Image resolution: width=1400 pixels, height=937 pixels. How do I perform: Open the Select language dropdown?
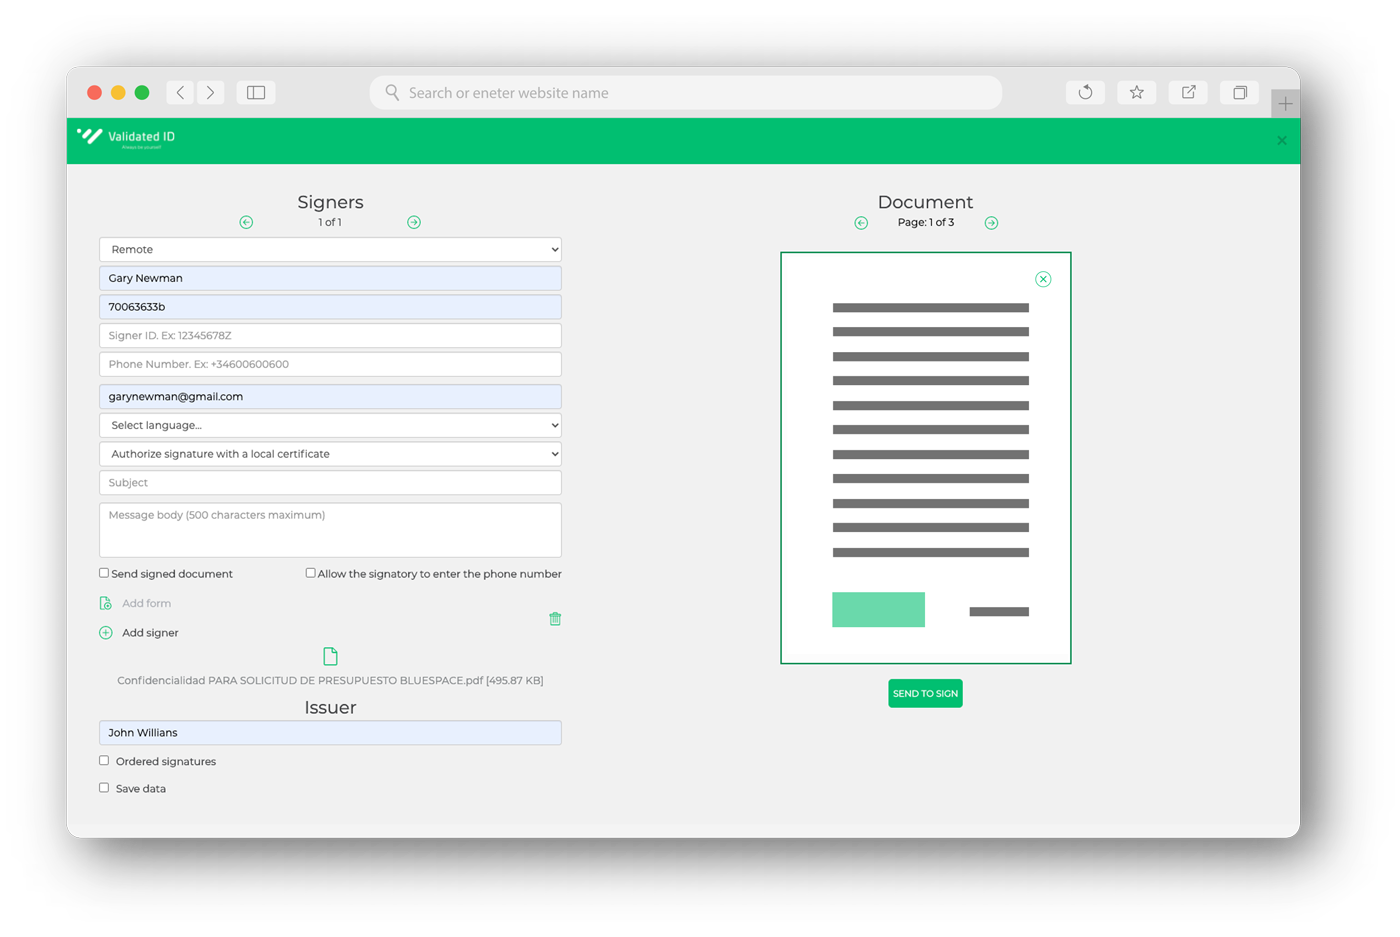pyautogui.click(x=330, y=424)
